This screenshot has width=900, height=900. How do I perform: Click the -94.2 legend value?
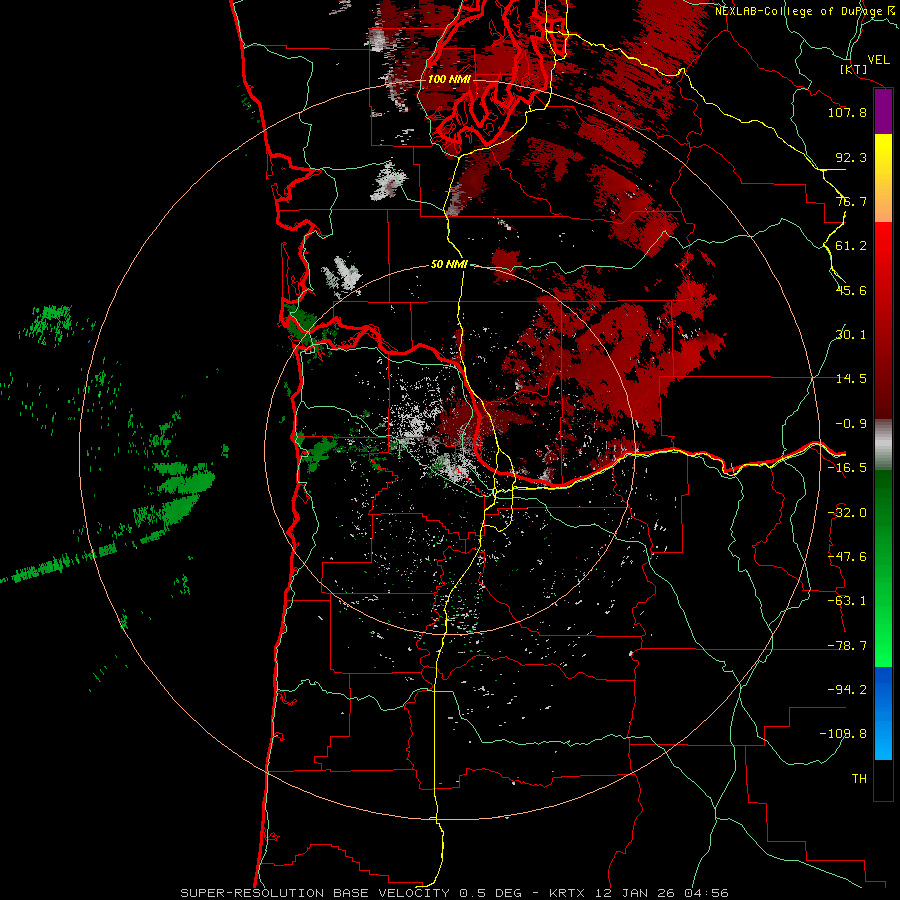(847, 690)
